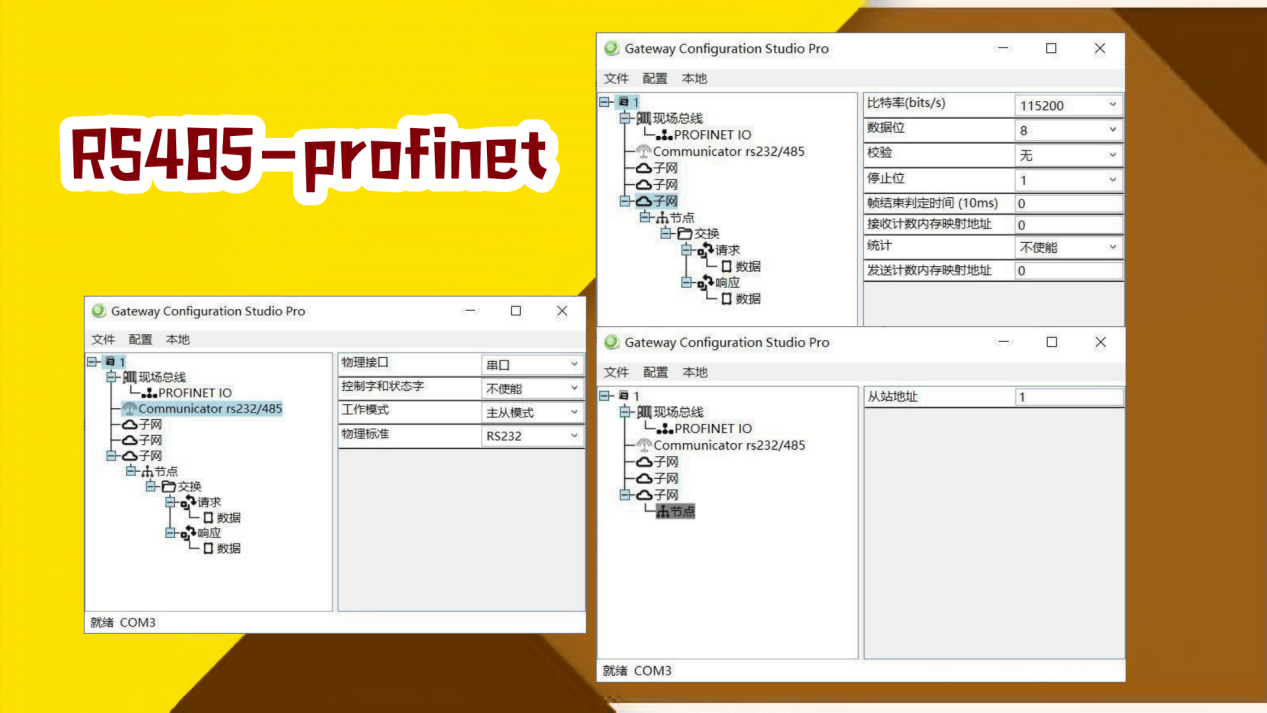Screen dimensions: 1267x713
Task: Select the 现场总线 bus icon in upper-right window
Action: [644, 118]
